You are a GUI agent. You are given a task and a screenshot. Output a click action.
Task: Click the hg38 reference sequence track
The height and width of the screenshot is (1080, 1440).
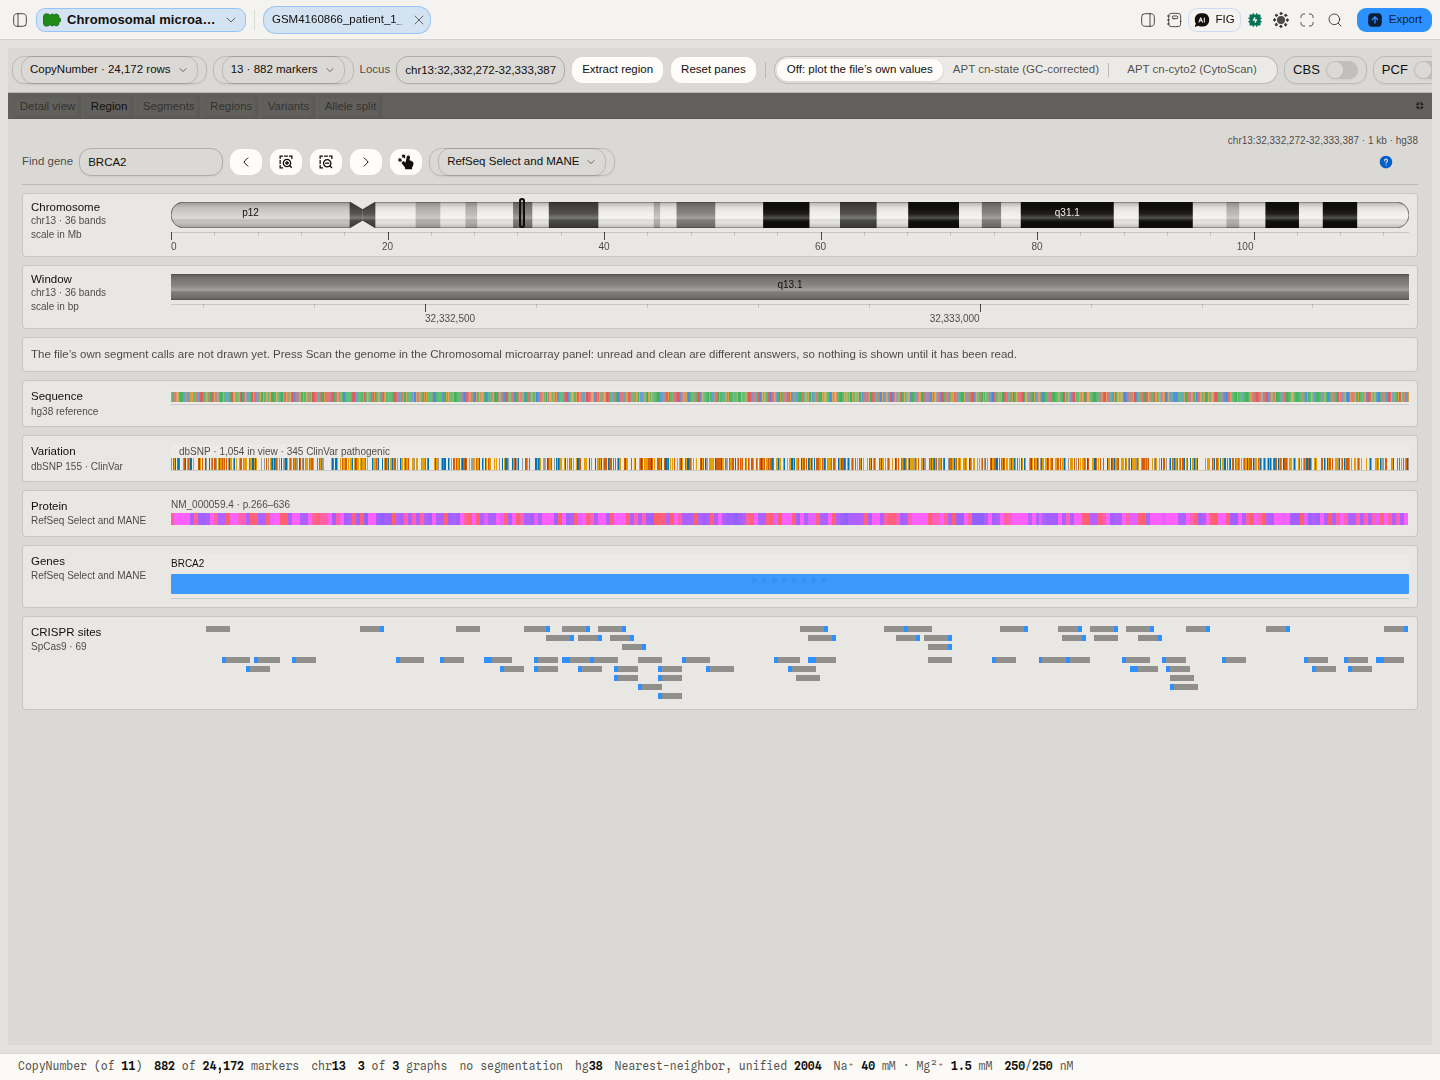tap(790, 397)
